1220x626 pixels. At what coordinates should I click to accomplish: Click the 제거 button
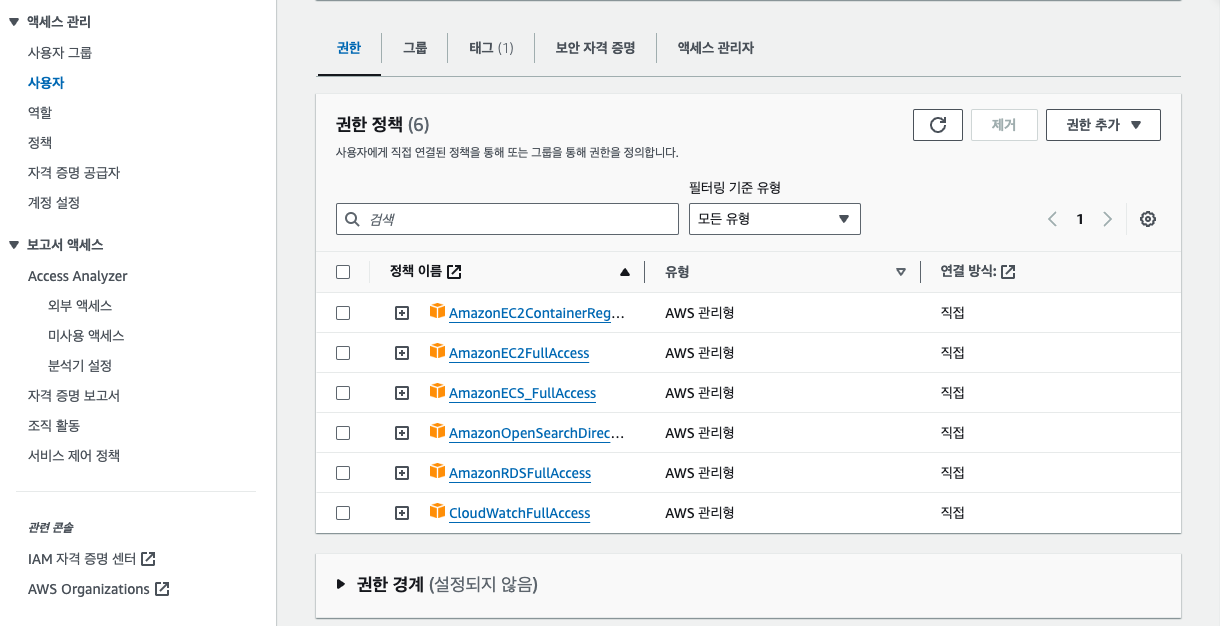point(1004,125)
